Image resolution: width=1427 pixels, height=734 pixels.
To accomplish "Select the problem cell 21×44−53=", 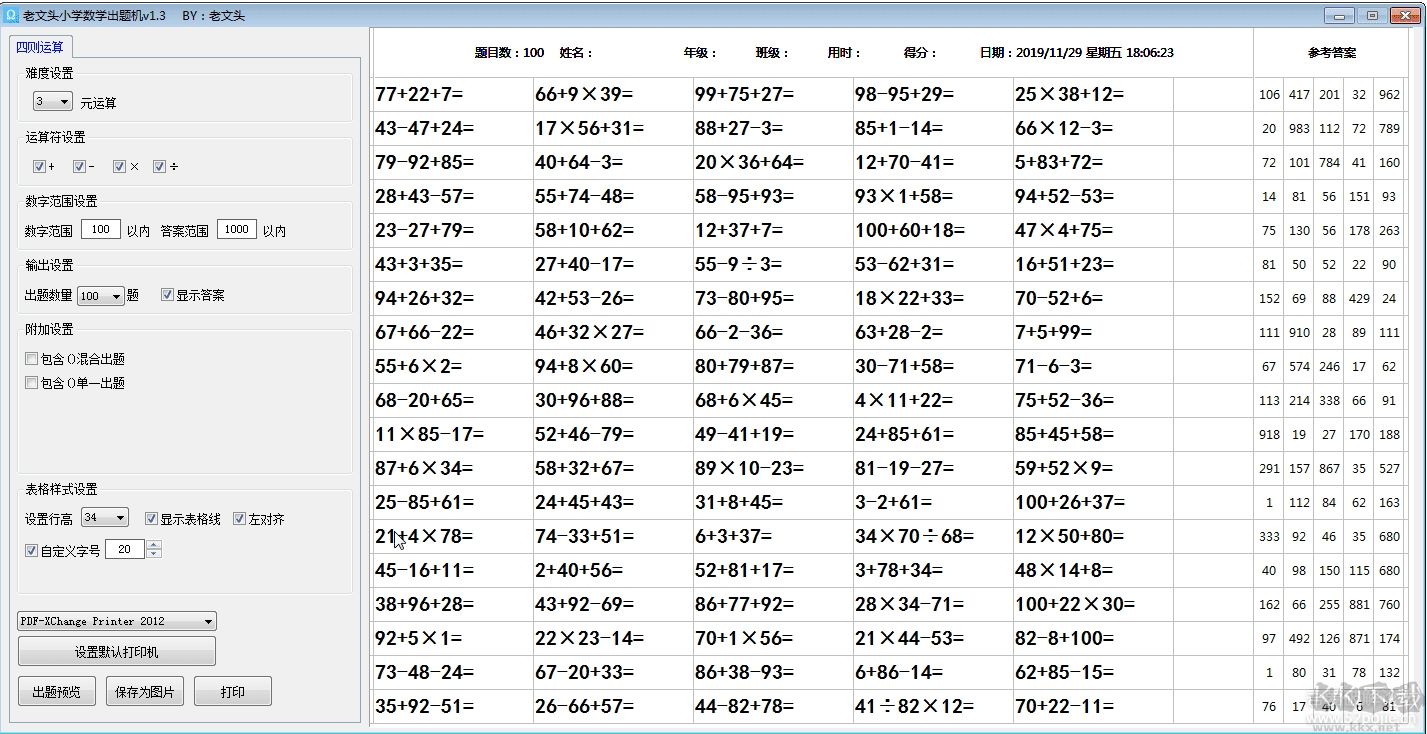I will tap(933, 639).
